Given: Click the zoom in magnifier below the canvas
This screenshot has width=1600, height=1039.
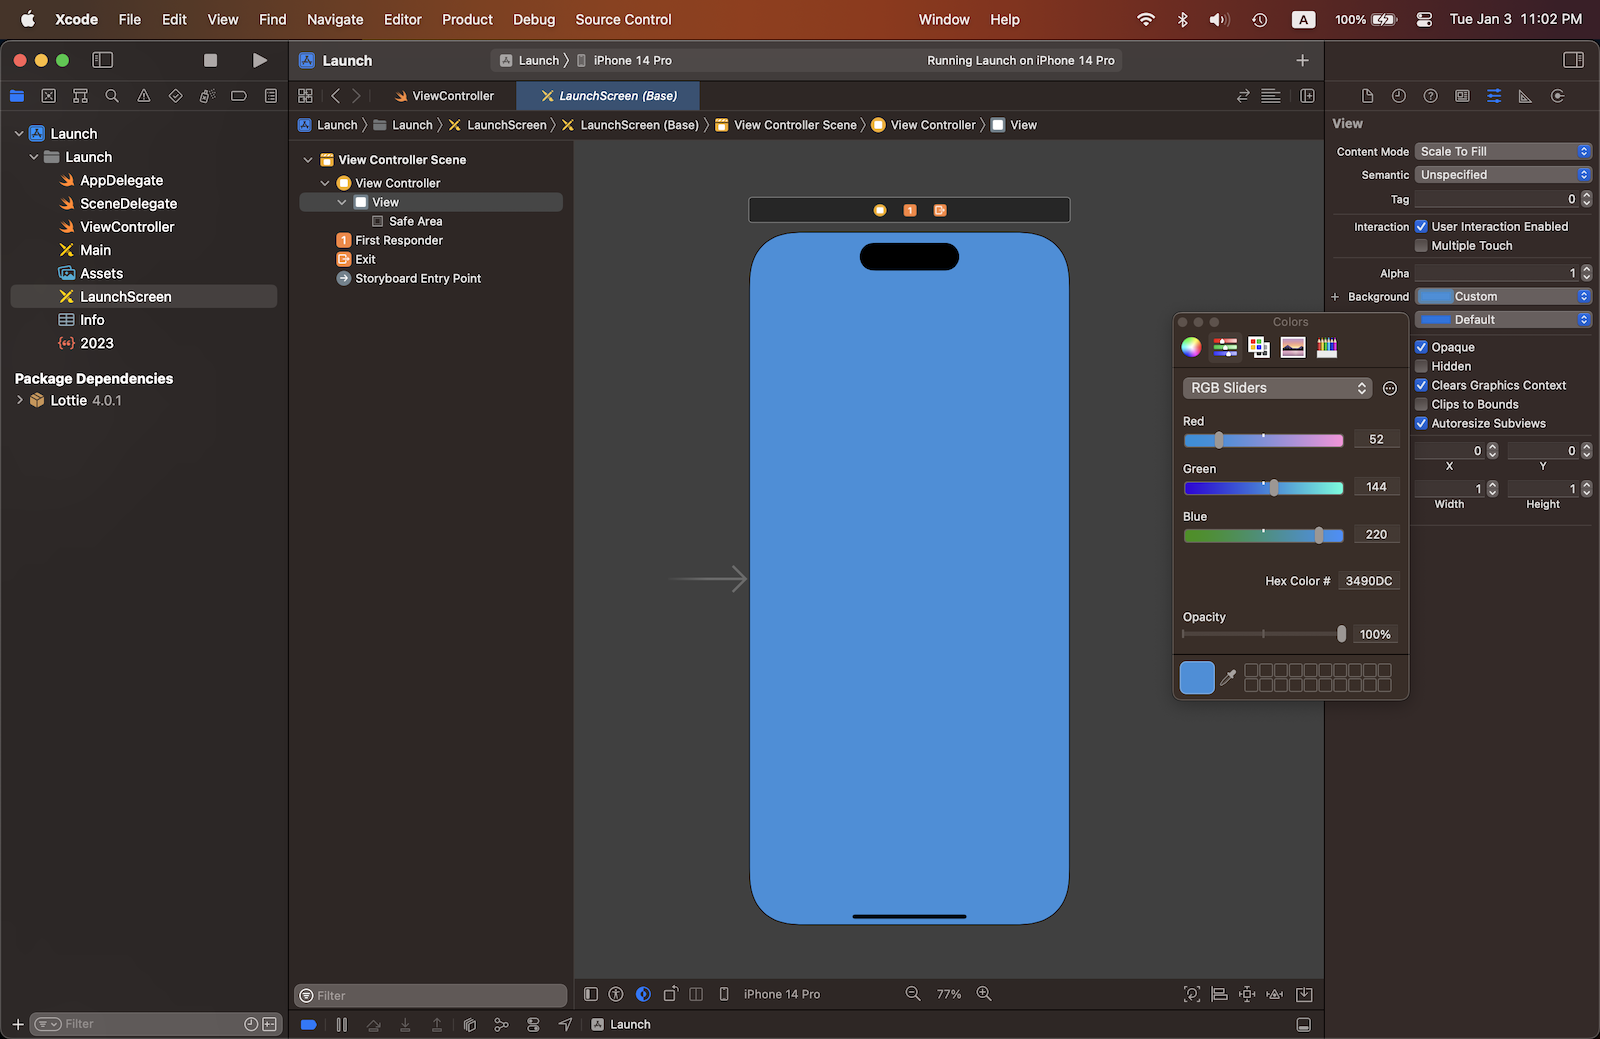Looking at the screenshot, I should pyautogui.click(x=984, y=993).
